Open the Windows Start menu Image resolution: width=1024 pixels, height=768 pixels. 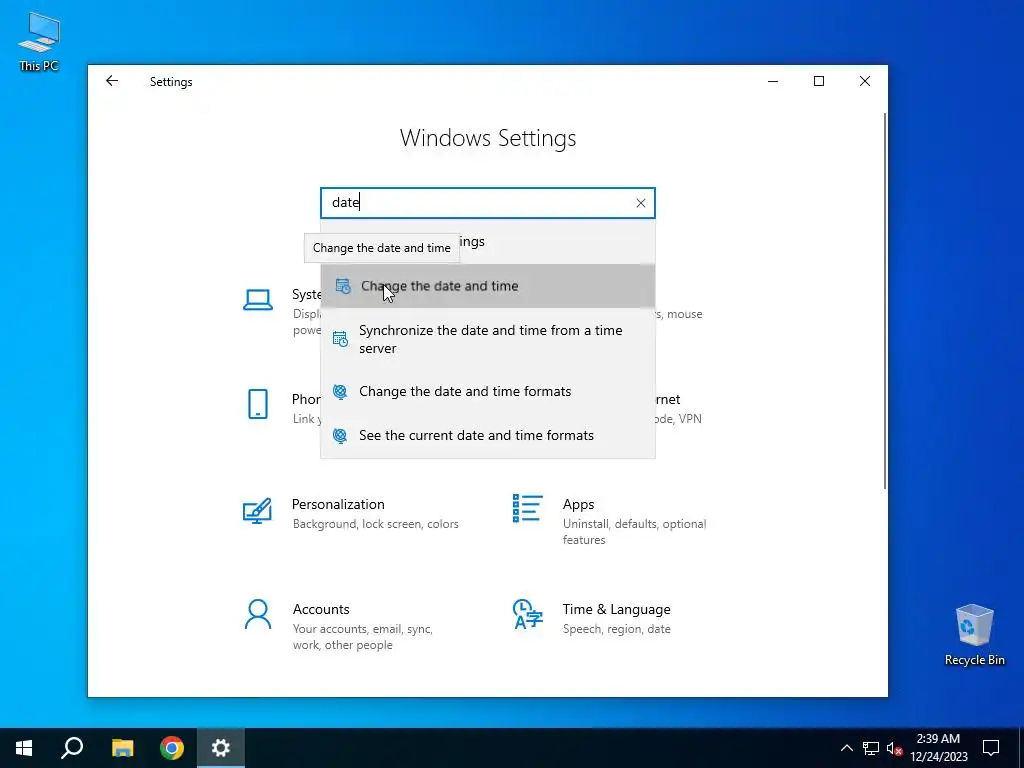(x=24, y=748)
